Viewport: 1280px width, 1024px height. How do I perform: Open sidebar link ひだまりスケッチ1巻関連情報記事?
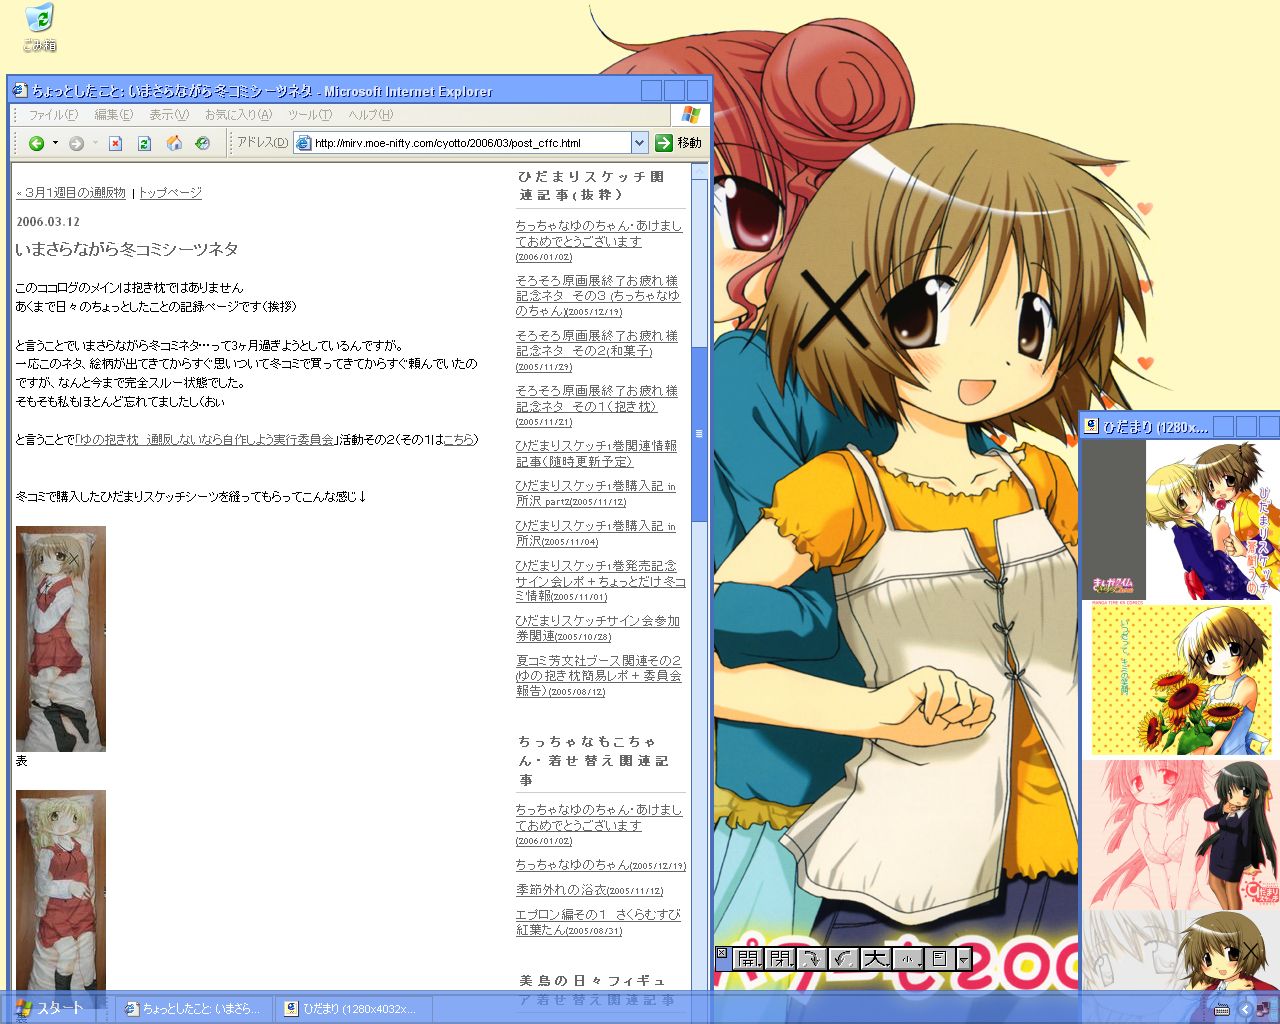596,454
